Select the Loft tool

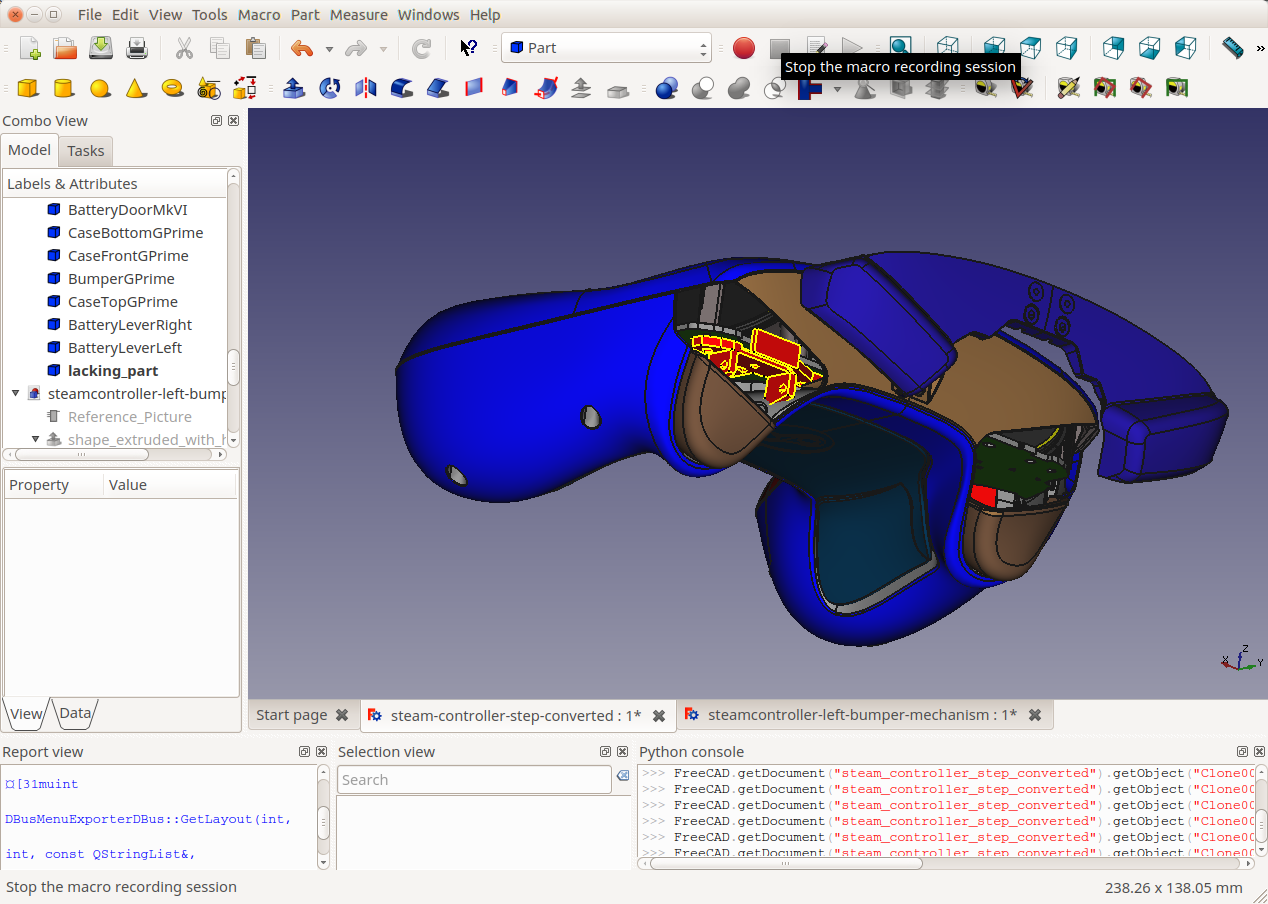point(510,88)
